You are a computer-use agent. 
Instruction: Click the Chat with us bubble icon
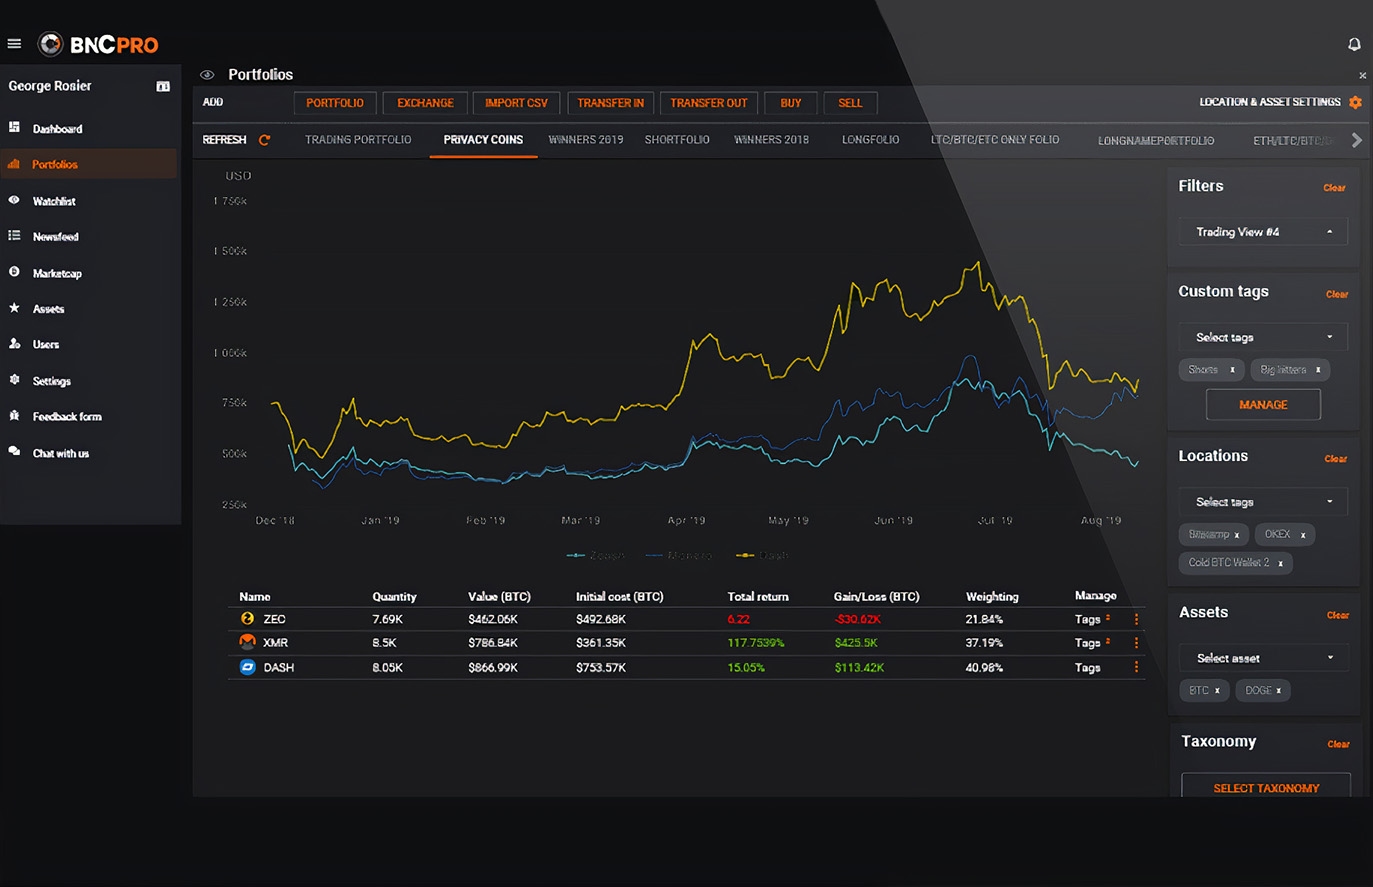pyautogui.click(x=14, y=452)
